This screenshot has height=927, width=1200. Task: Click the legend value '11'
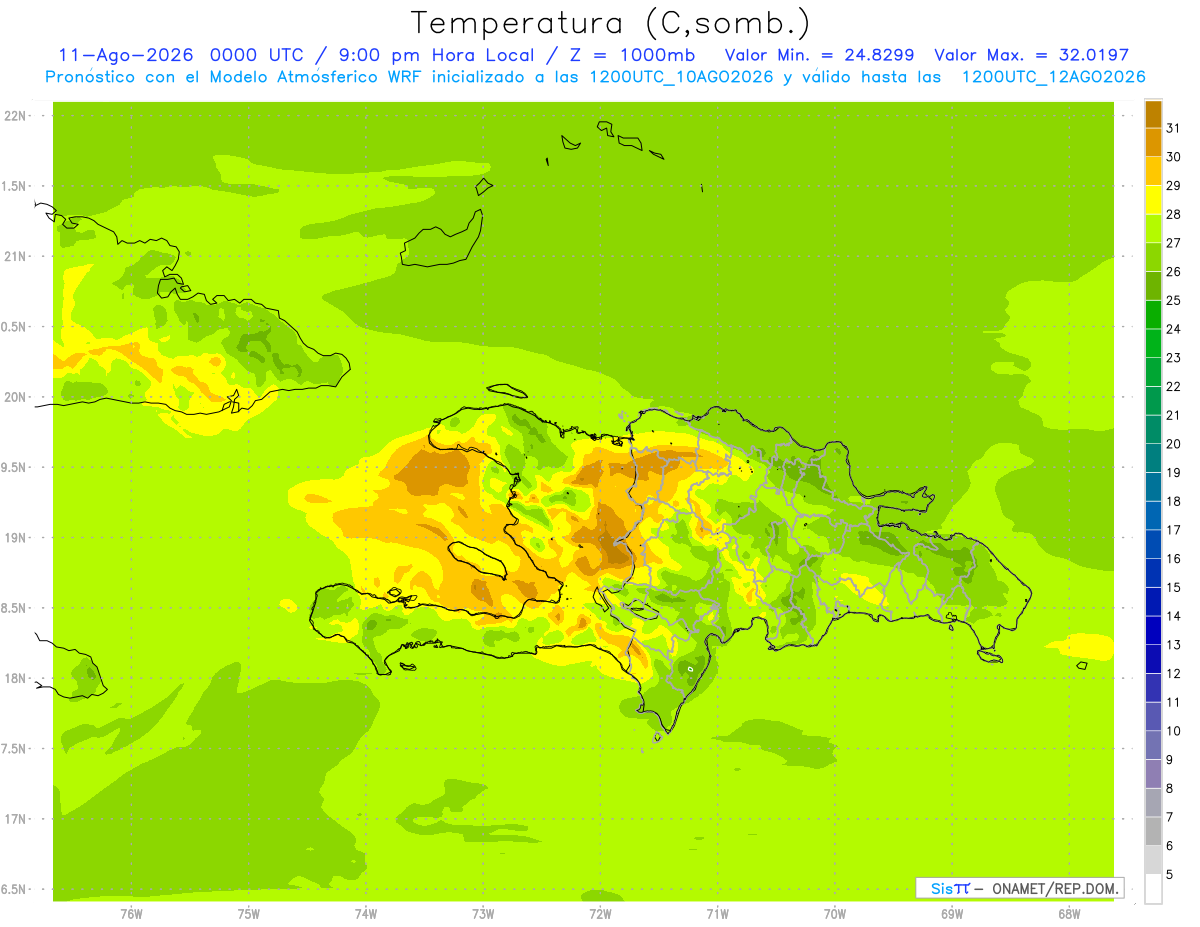point(1173,702)
